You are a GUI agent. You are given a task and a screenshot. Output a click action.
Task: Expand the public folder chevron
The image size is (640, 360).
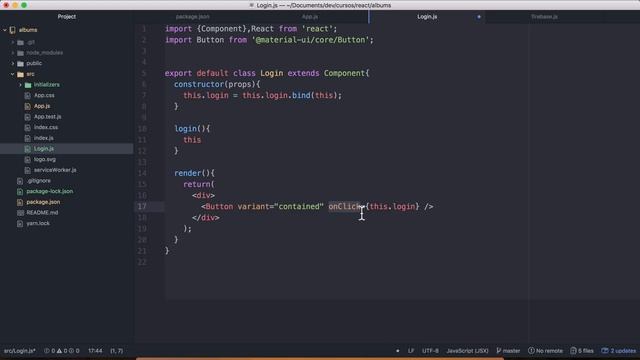[x=13, y=63]
